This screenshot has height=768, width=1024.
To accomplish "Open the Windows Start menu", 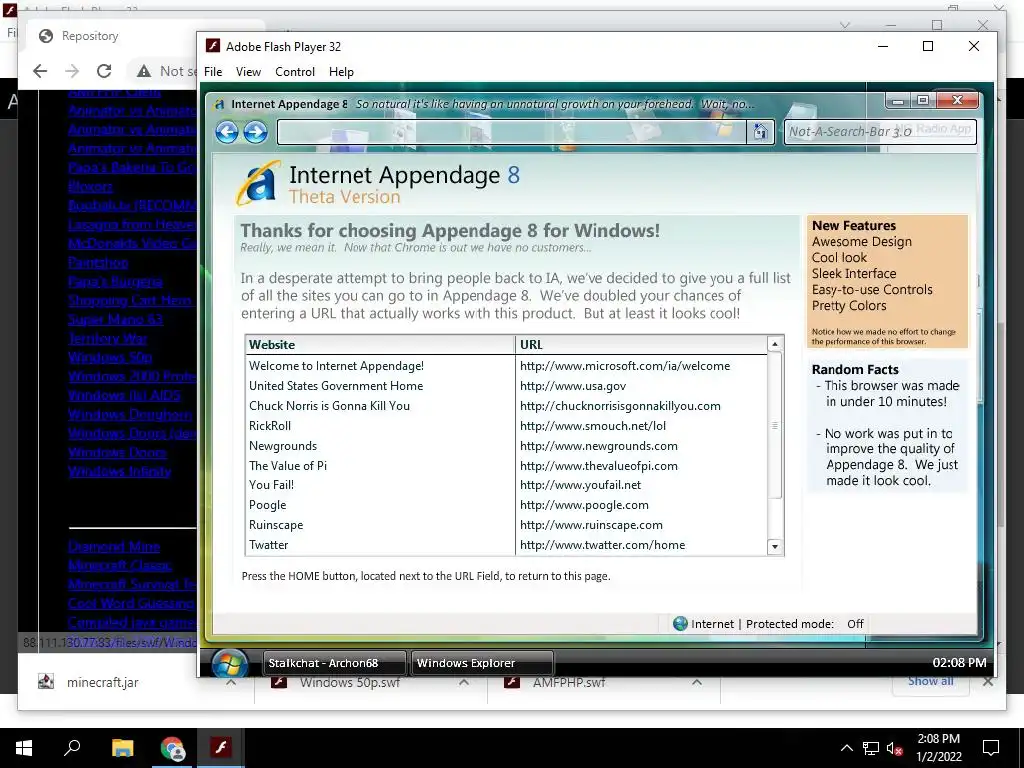I will pyautogui.click(x=24, y=748).
